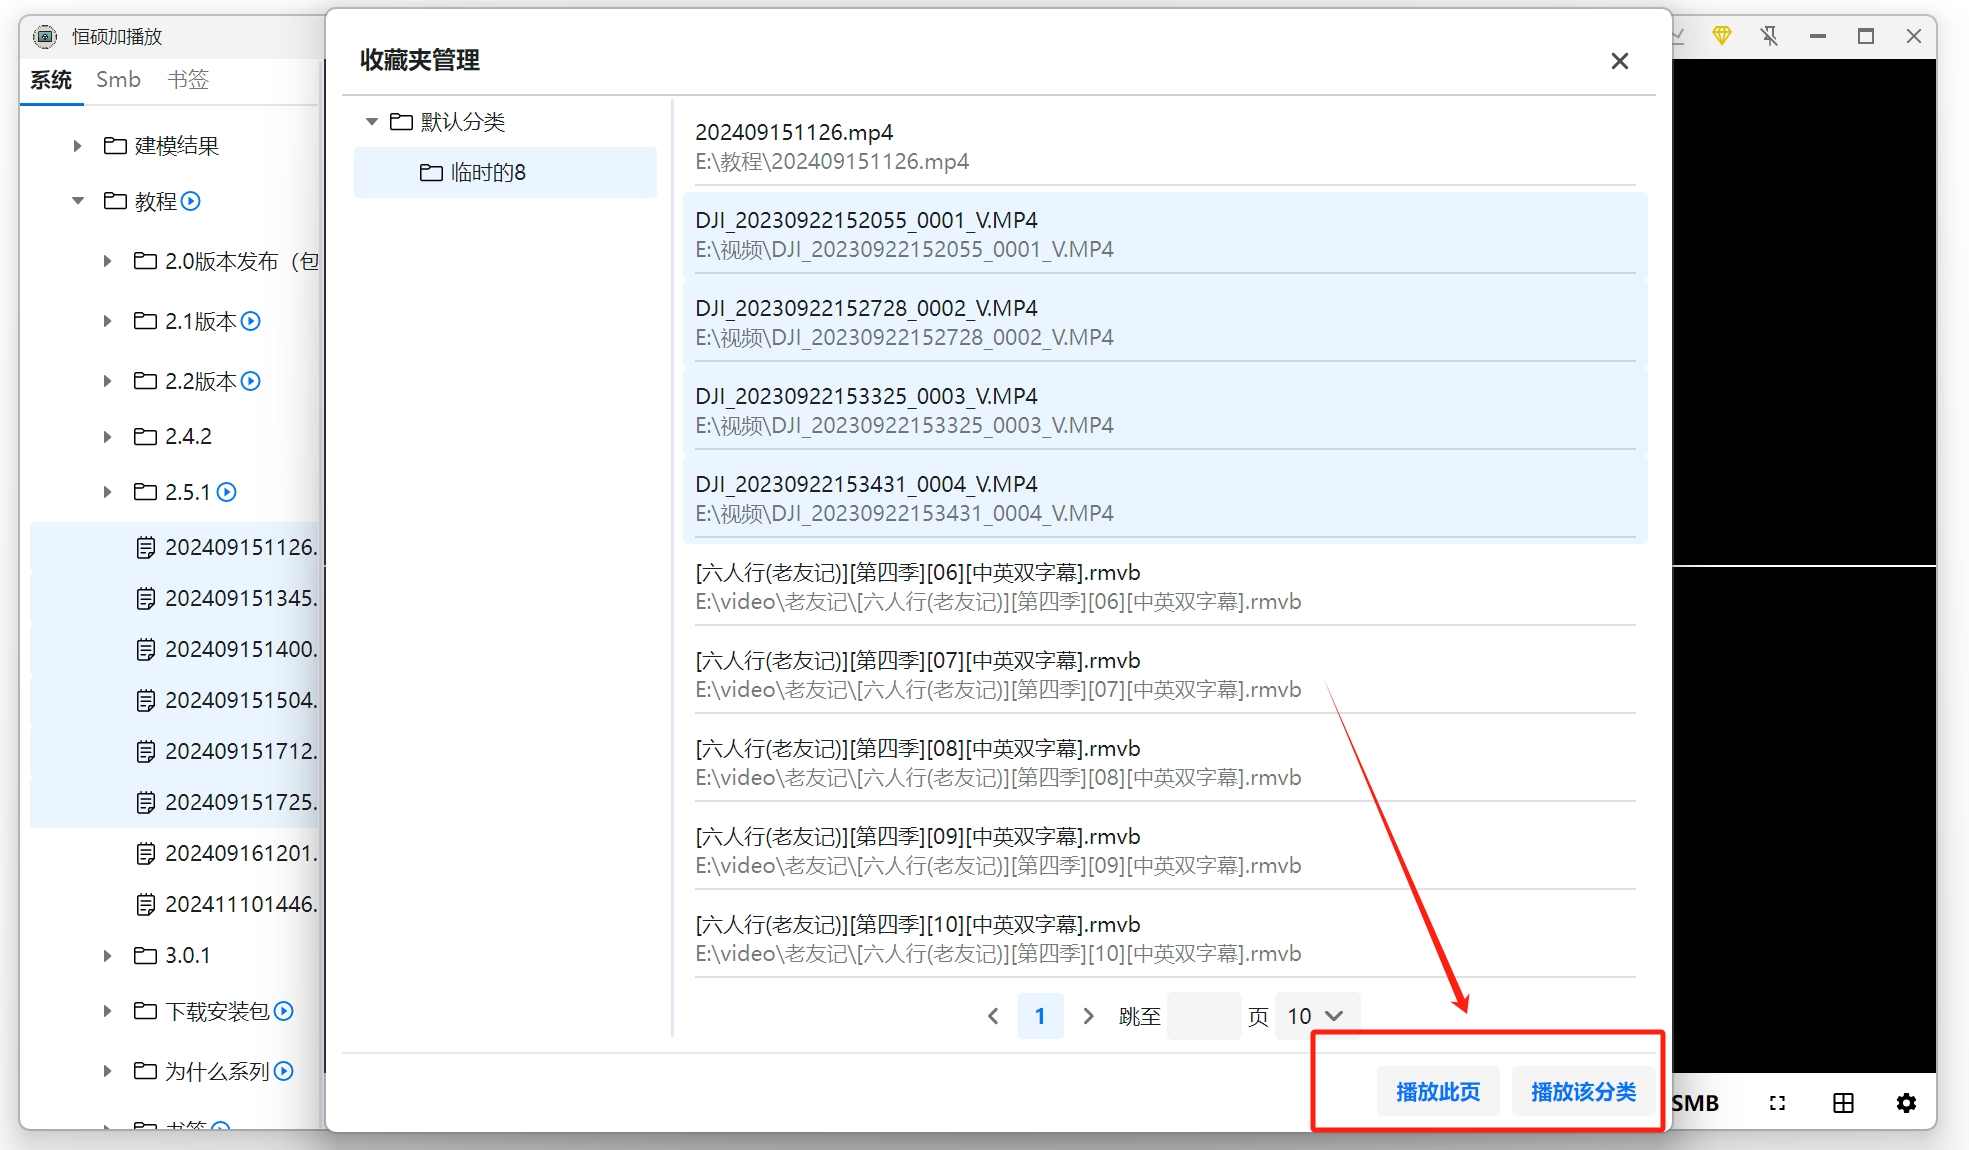Switch to the Smb tab
This screenshot has width=1969, height=1150.
(118, 79)
